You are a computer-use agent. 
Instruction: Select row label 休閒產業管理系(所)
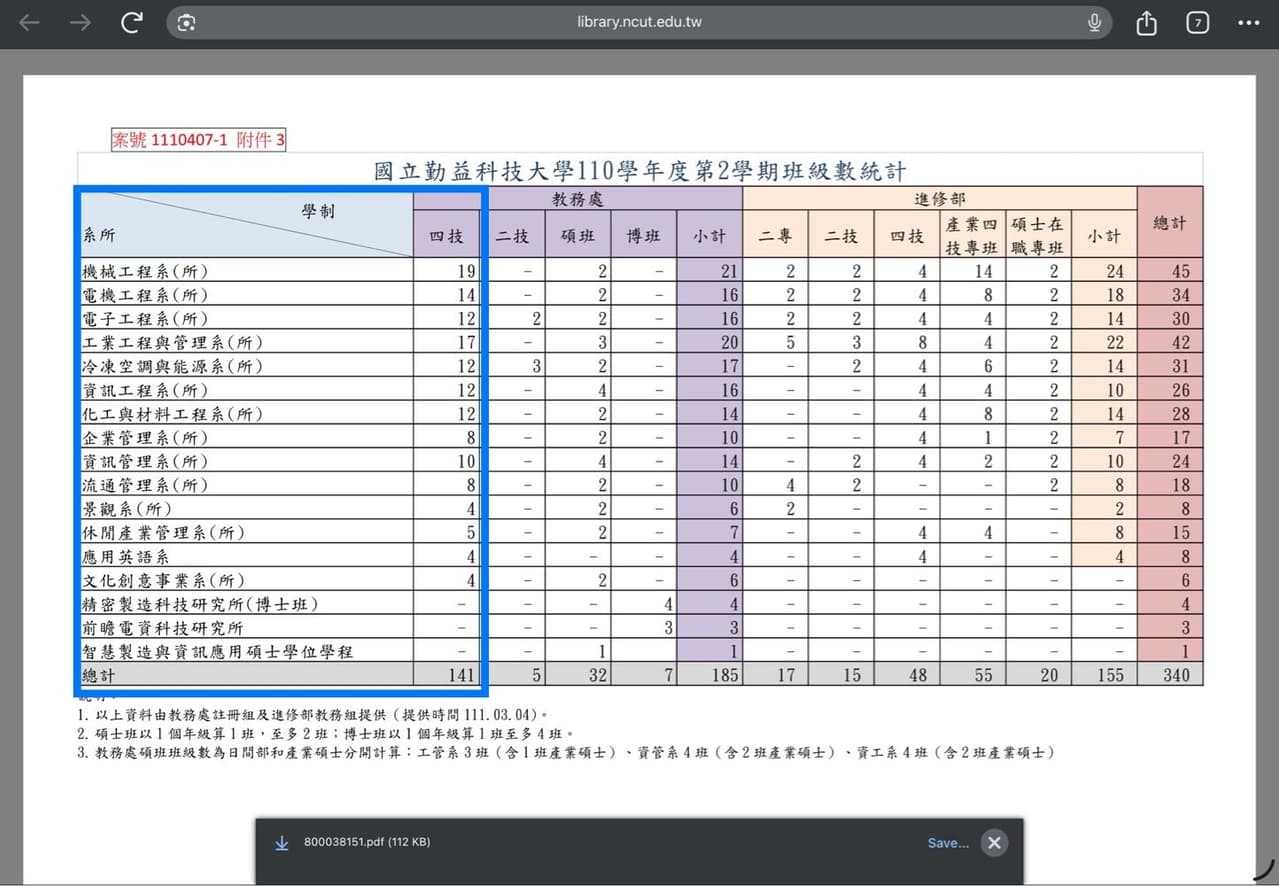(164, 533)
